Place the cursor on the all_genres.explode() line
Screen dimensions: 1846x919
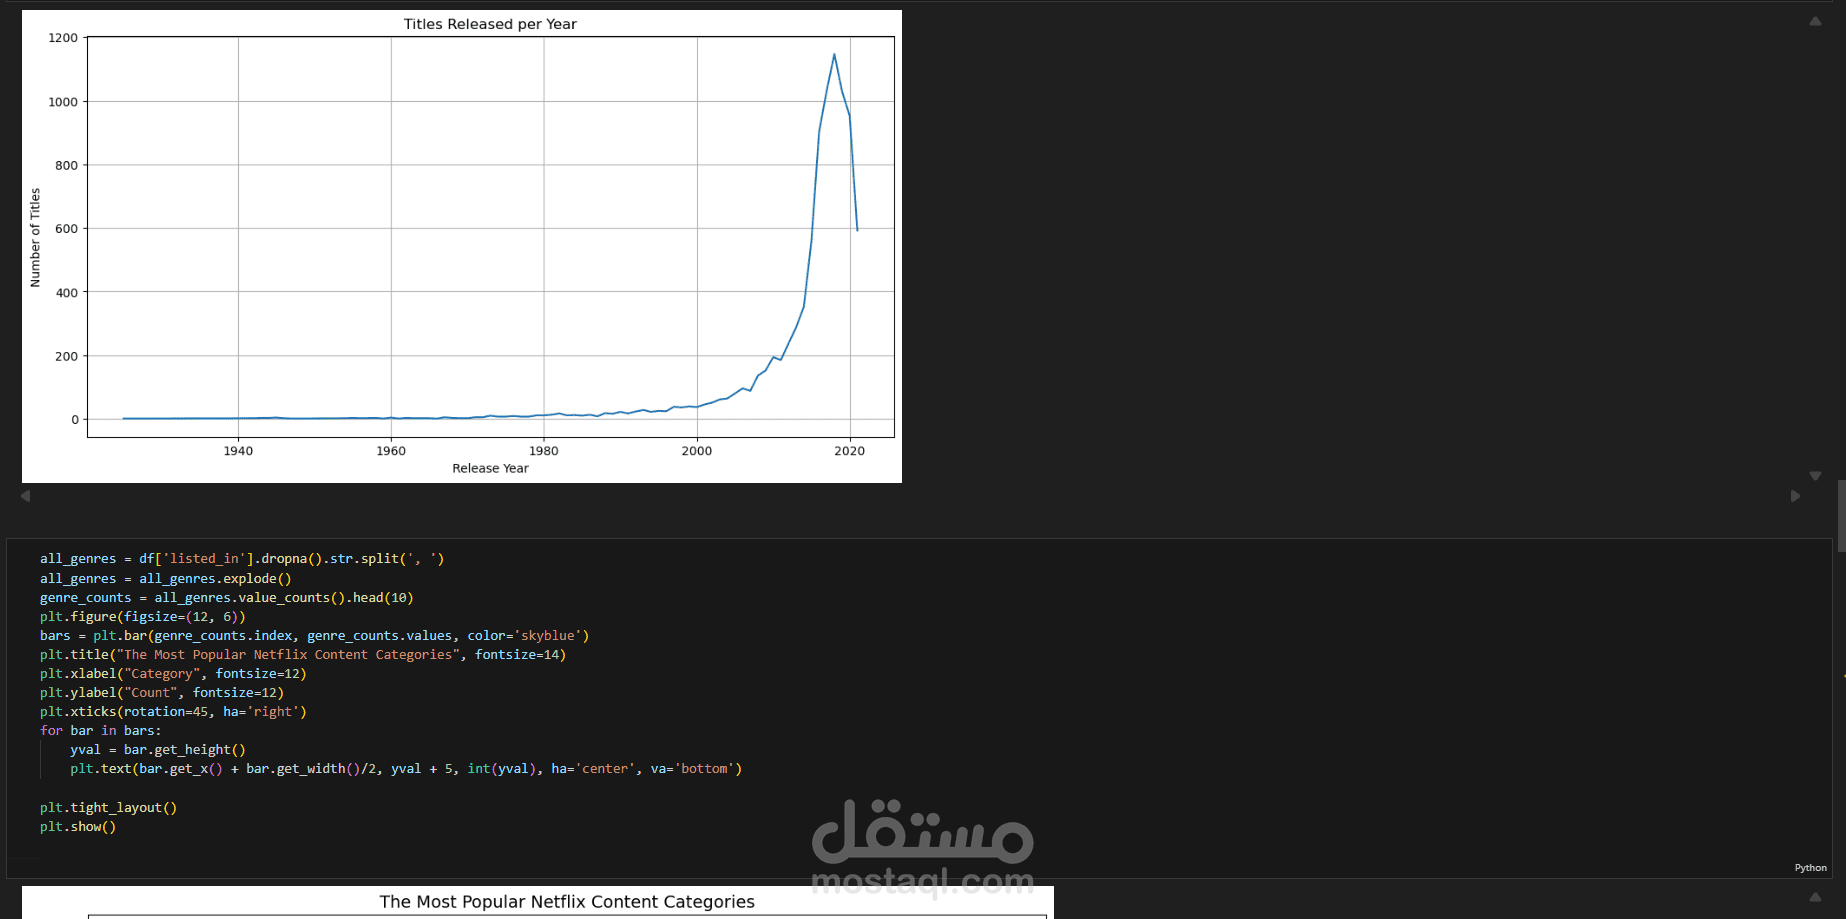(x=166, y=578)
